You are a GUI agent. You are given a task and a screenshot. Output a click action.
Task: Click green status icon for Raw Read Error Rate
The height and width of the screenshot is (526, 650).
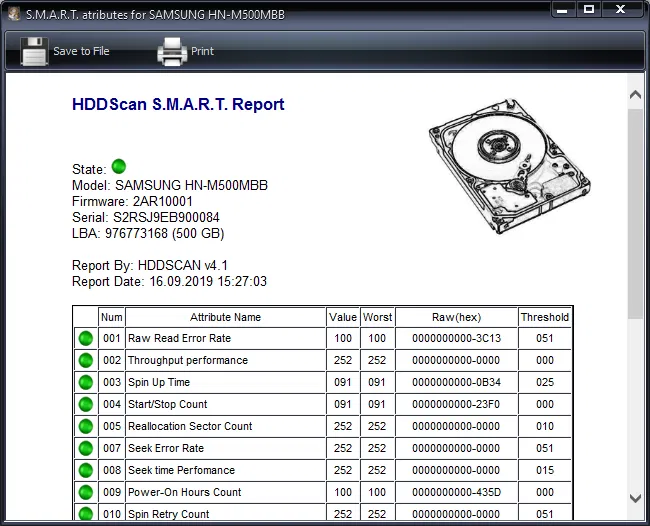(86, 338)
